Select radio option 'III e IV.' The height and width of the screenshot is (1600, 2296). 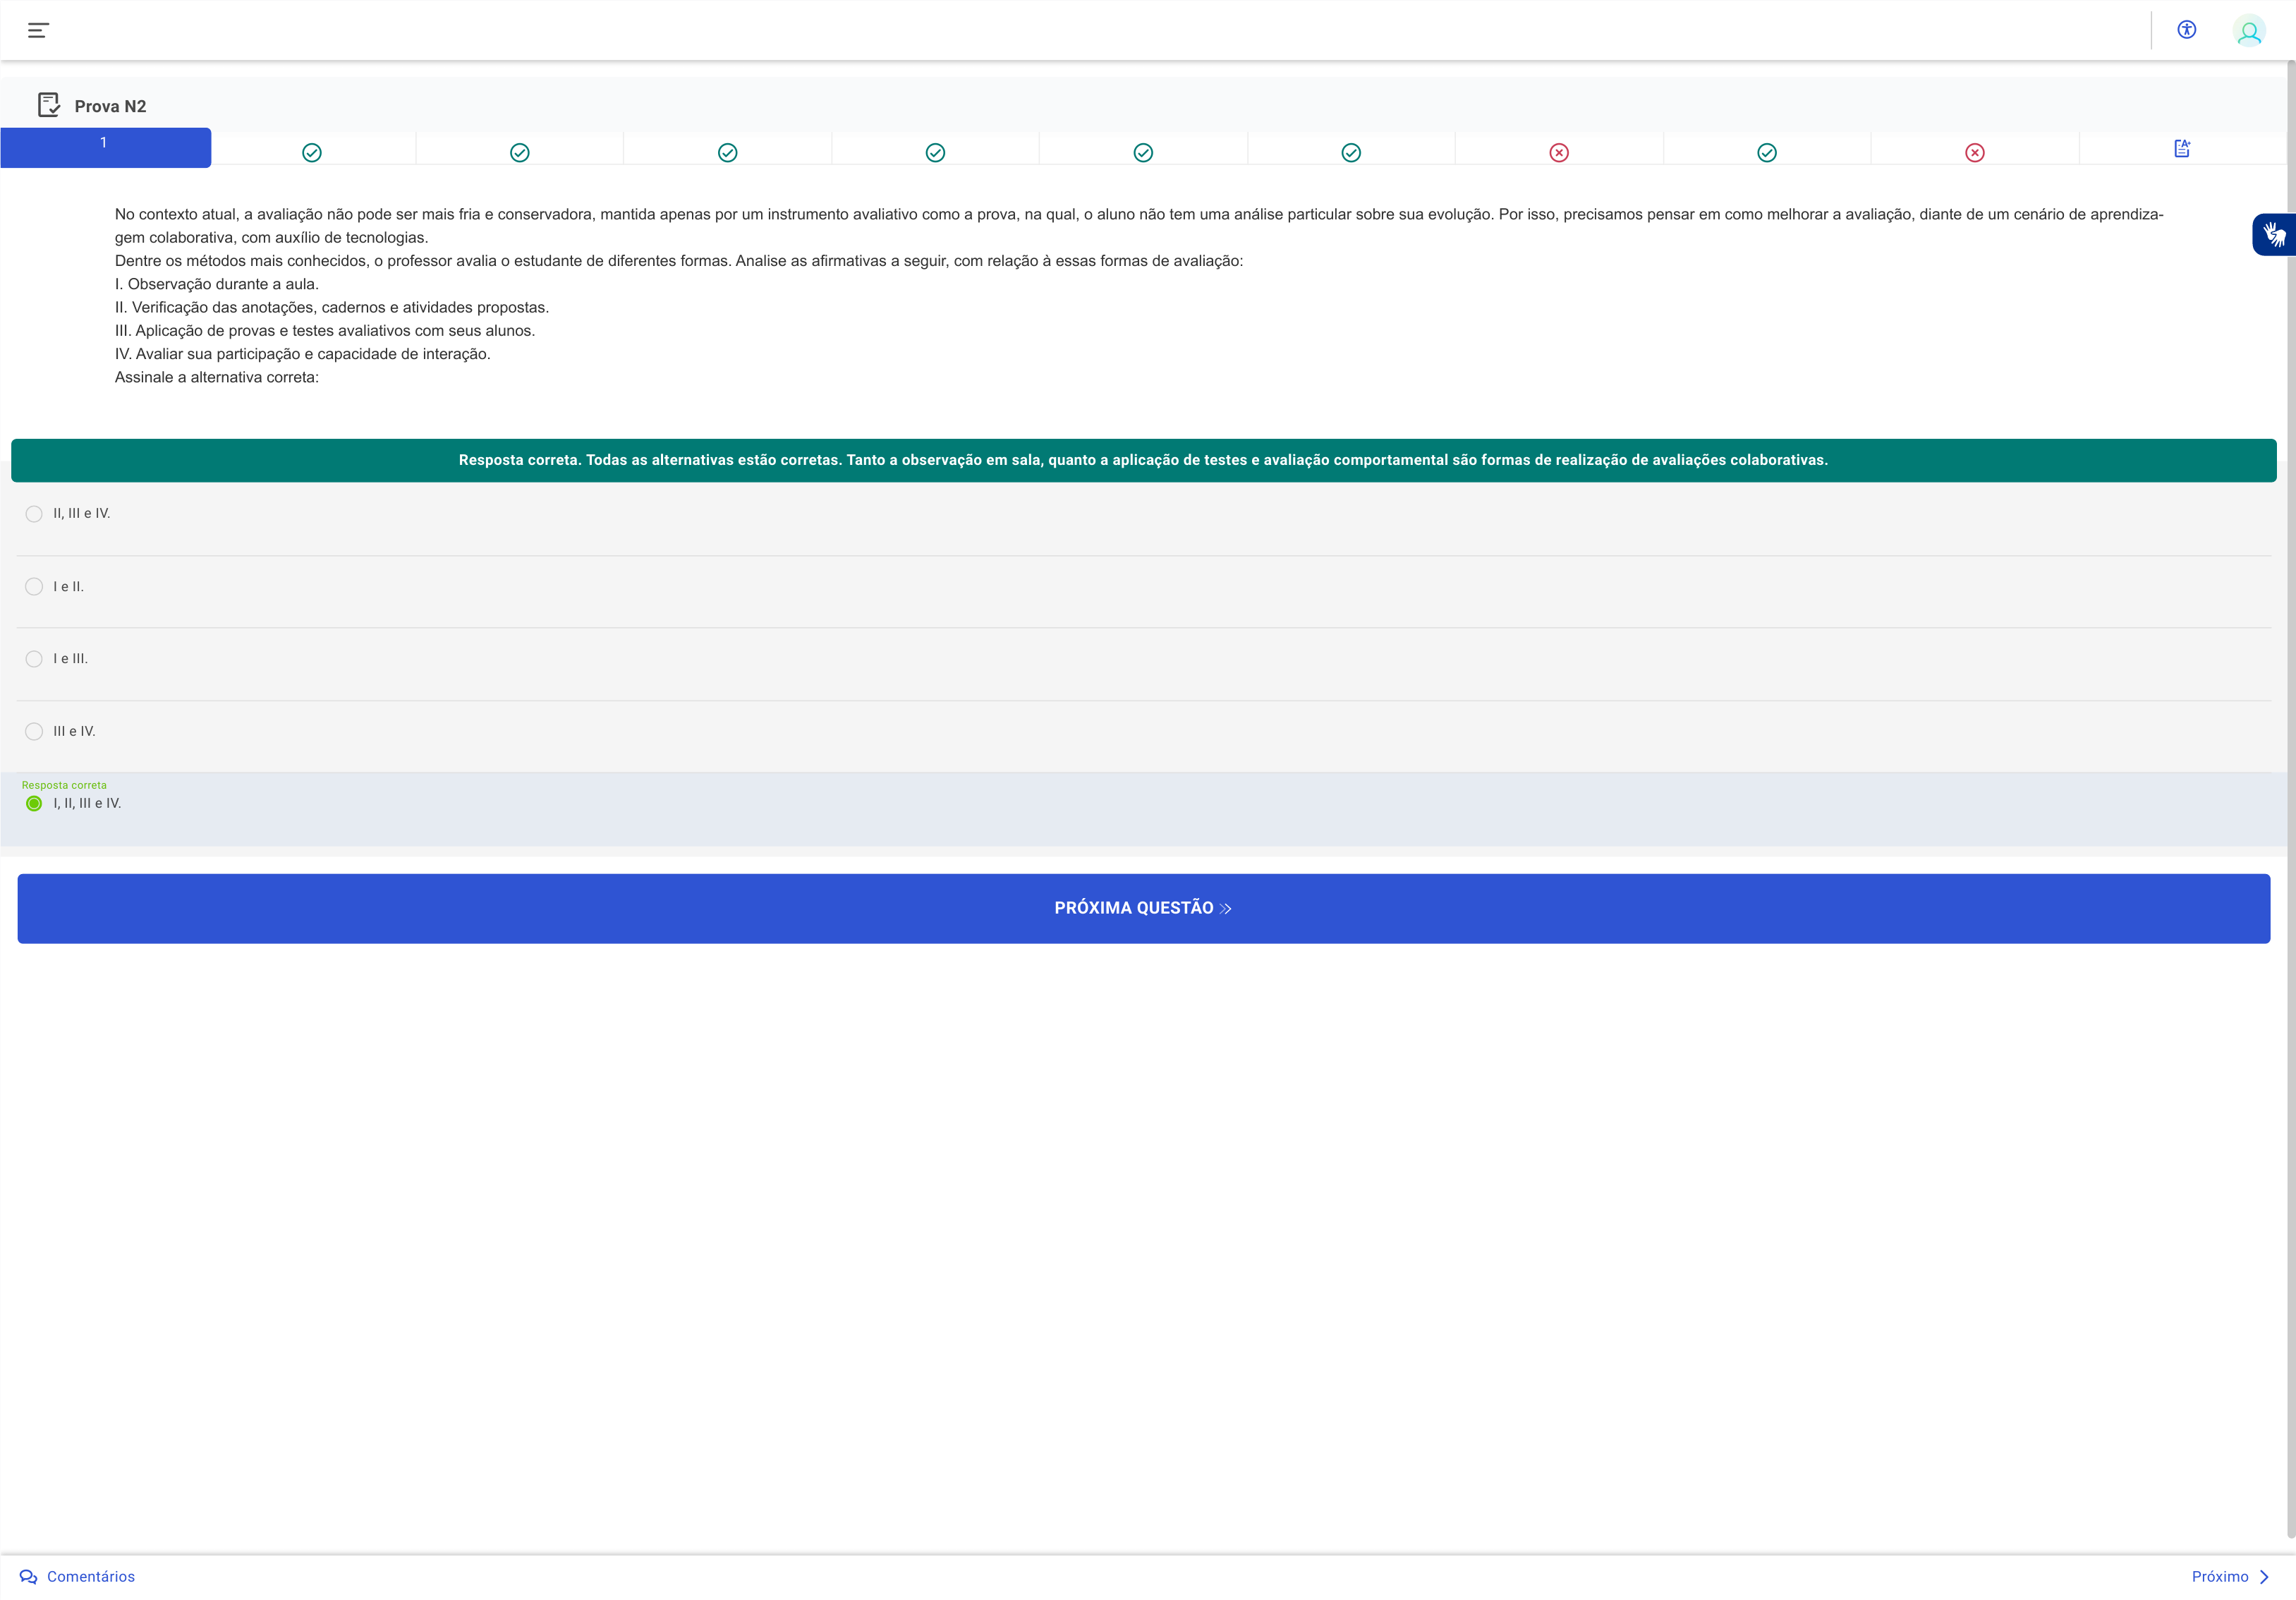pos(34,732)
